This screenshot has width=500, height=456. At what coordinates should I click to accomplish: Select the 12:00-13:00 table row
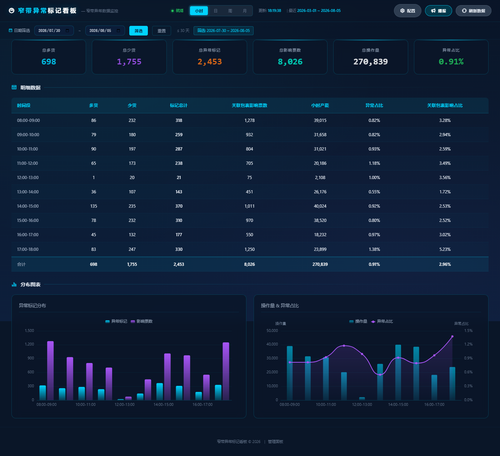point(250,178)
